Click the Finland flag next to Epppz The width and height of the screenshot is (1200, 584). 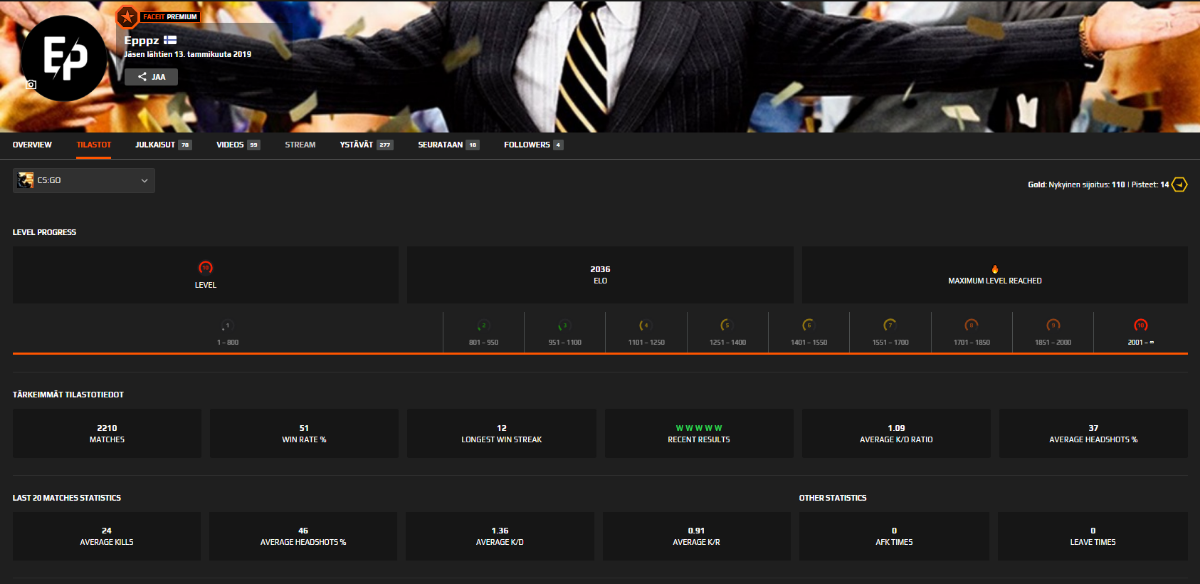[x=170, y=40]
